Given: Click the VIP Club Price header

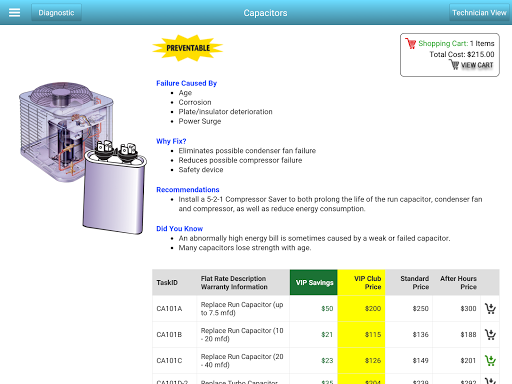Looking at the screenshot, I should [x=361, y=282].
